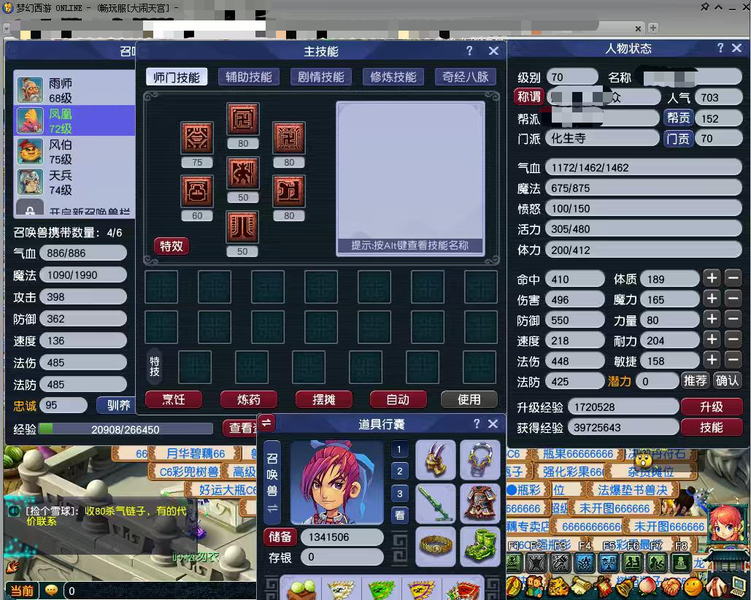The width and height of the screenshot is (751, 600).
Task: Click the necklace equipment slot
Action: 480,460
